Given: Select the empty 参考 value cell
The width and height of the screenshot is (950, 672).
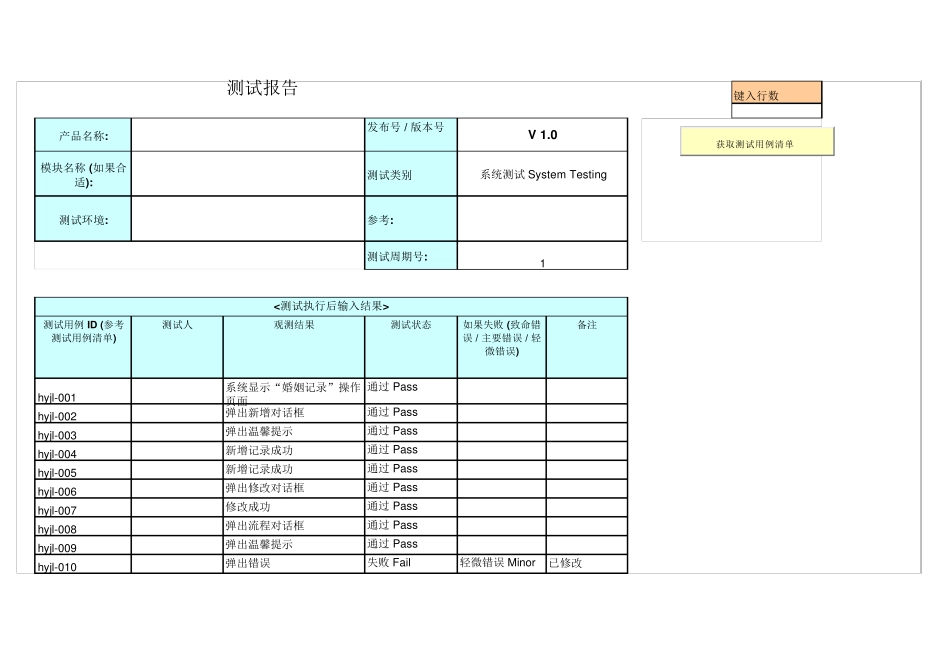Looking at the screenshot, I should point(542,219).
